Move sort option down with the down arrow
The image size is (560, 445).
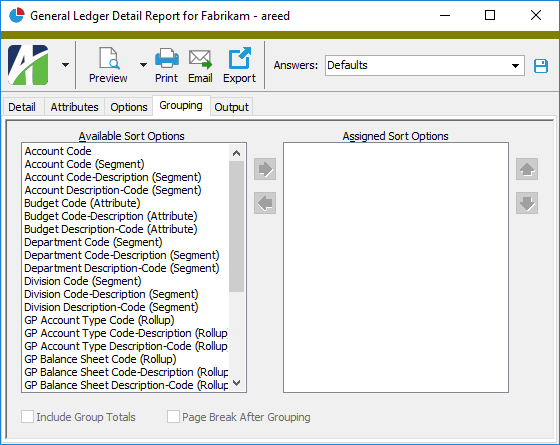click(x=527, y=203)
